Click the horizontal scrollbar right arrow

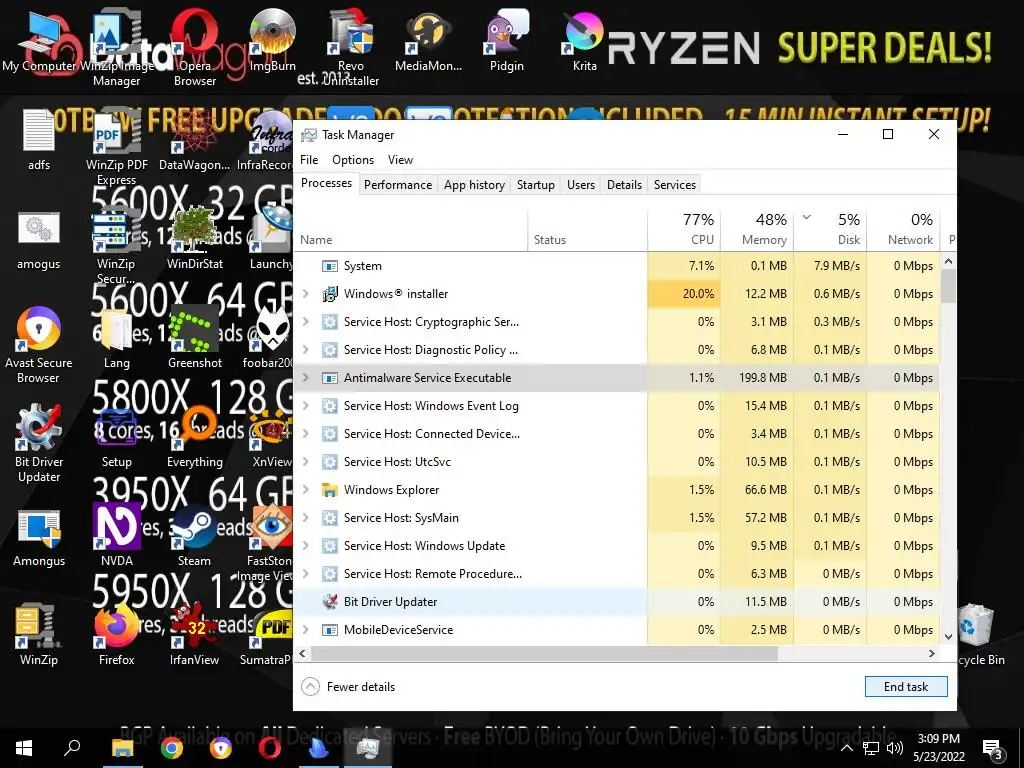coord(932,653)
